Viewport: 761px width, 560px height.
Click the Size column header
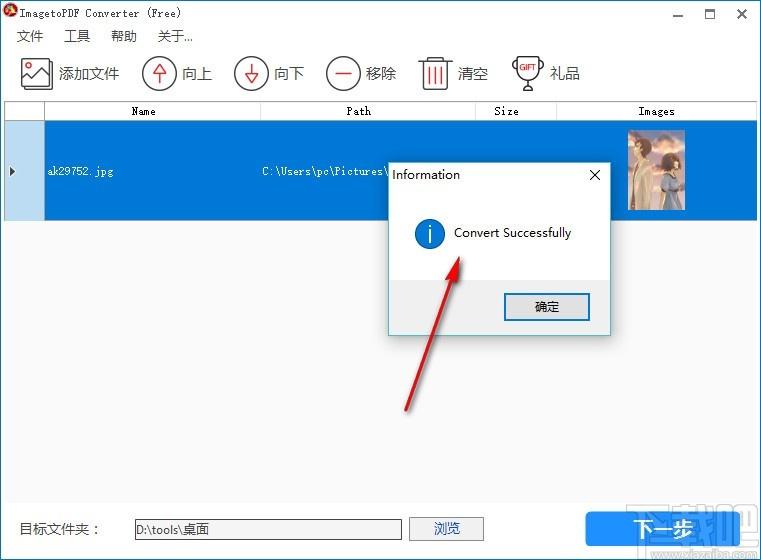tap(516, 111)
